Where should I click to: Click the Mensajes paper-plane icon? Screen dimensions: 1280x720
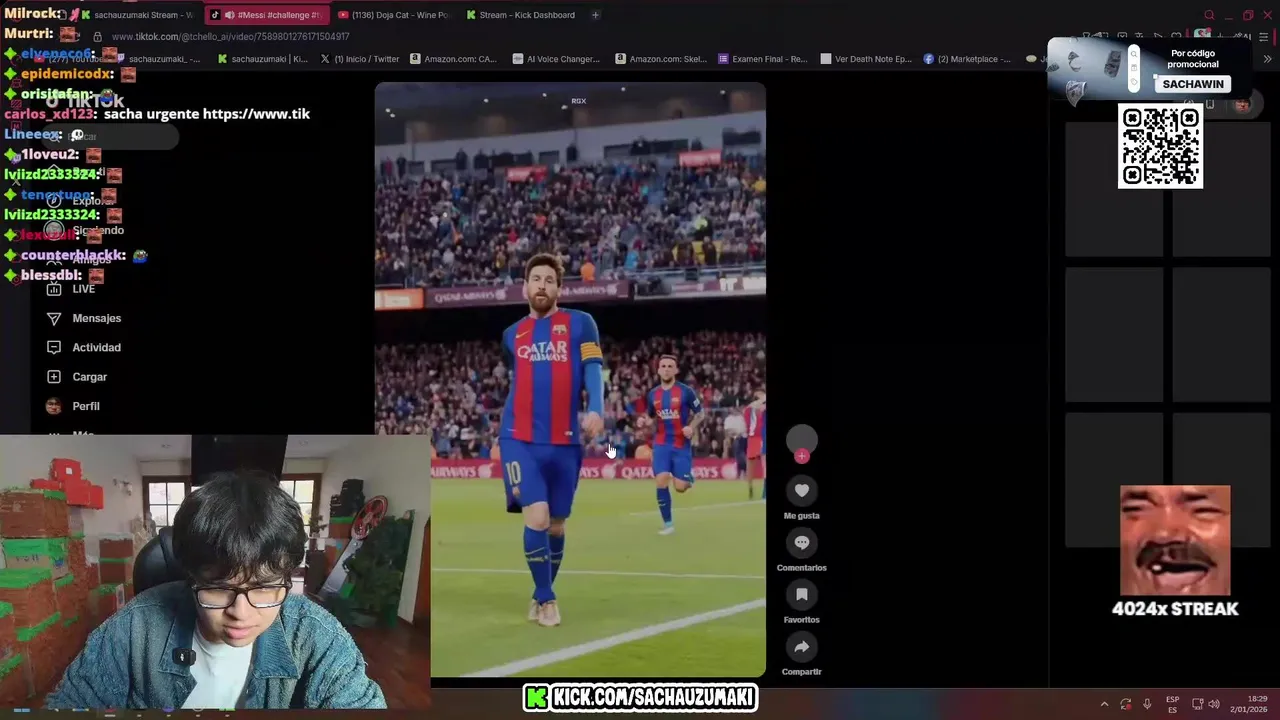pyautogui.click(x=54, y=318)
